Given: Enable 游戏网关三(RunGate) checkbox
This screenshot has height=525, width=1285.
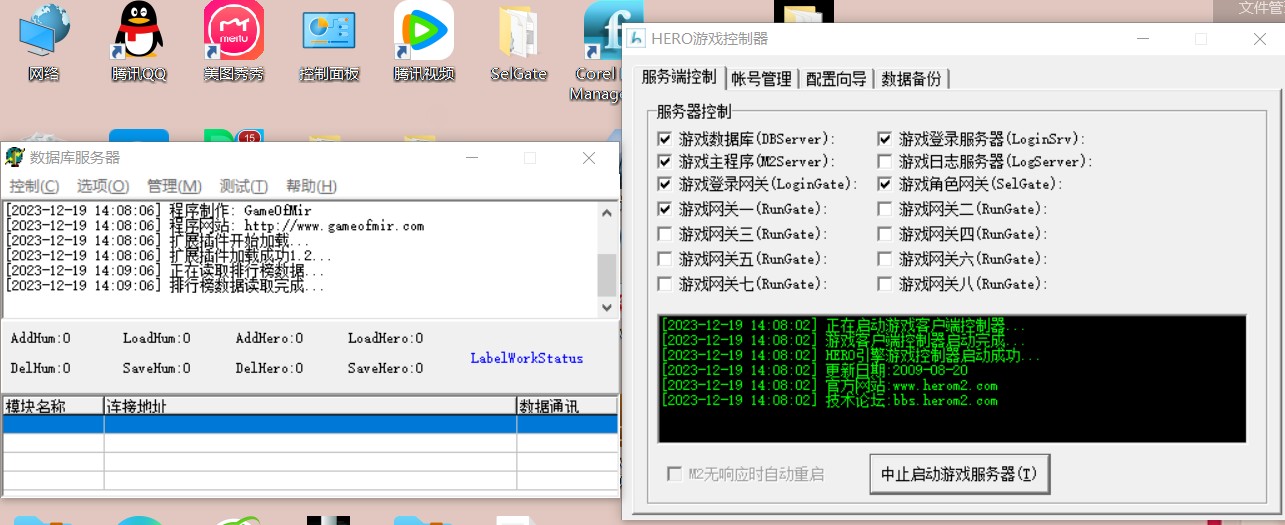Looking at the screenshot, I should [665, 234].
